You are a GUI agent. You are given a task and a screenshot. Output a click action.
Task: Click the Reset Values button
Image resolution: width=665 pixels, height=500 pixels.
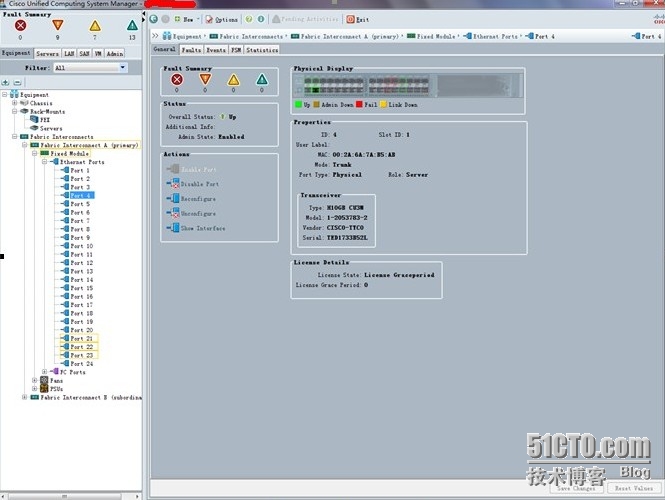tap(634, 488)
